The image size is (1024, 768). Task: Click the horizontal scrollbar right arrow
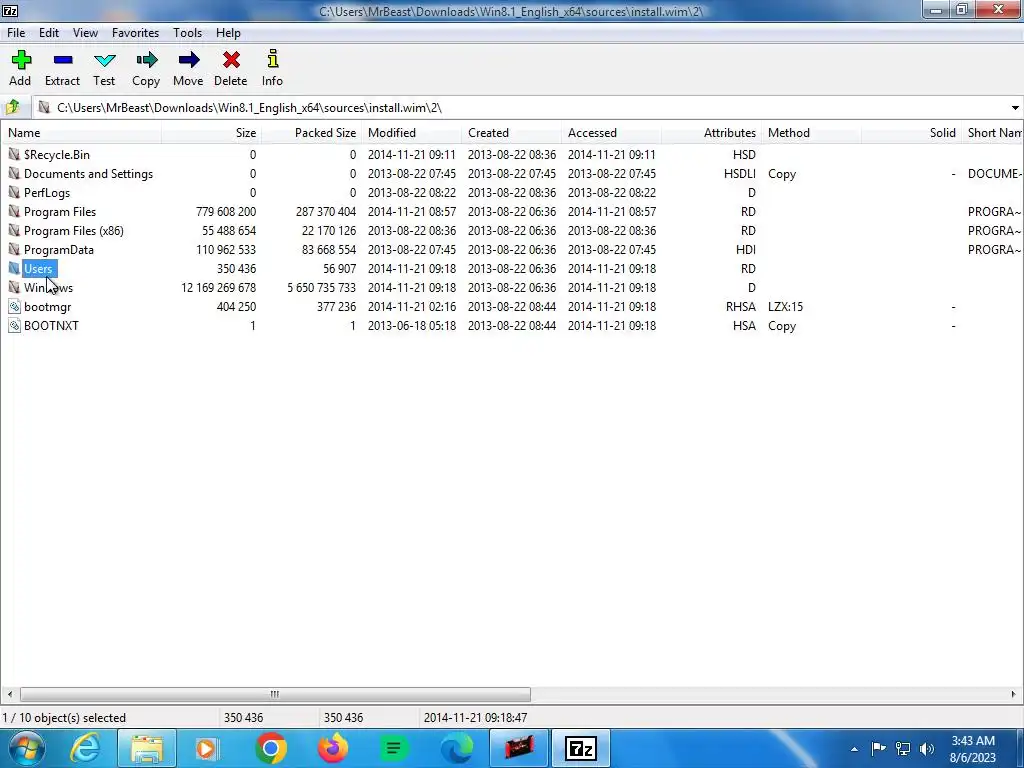point(1014,694)
